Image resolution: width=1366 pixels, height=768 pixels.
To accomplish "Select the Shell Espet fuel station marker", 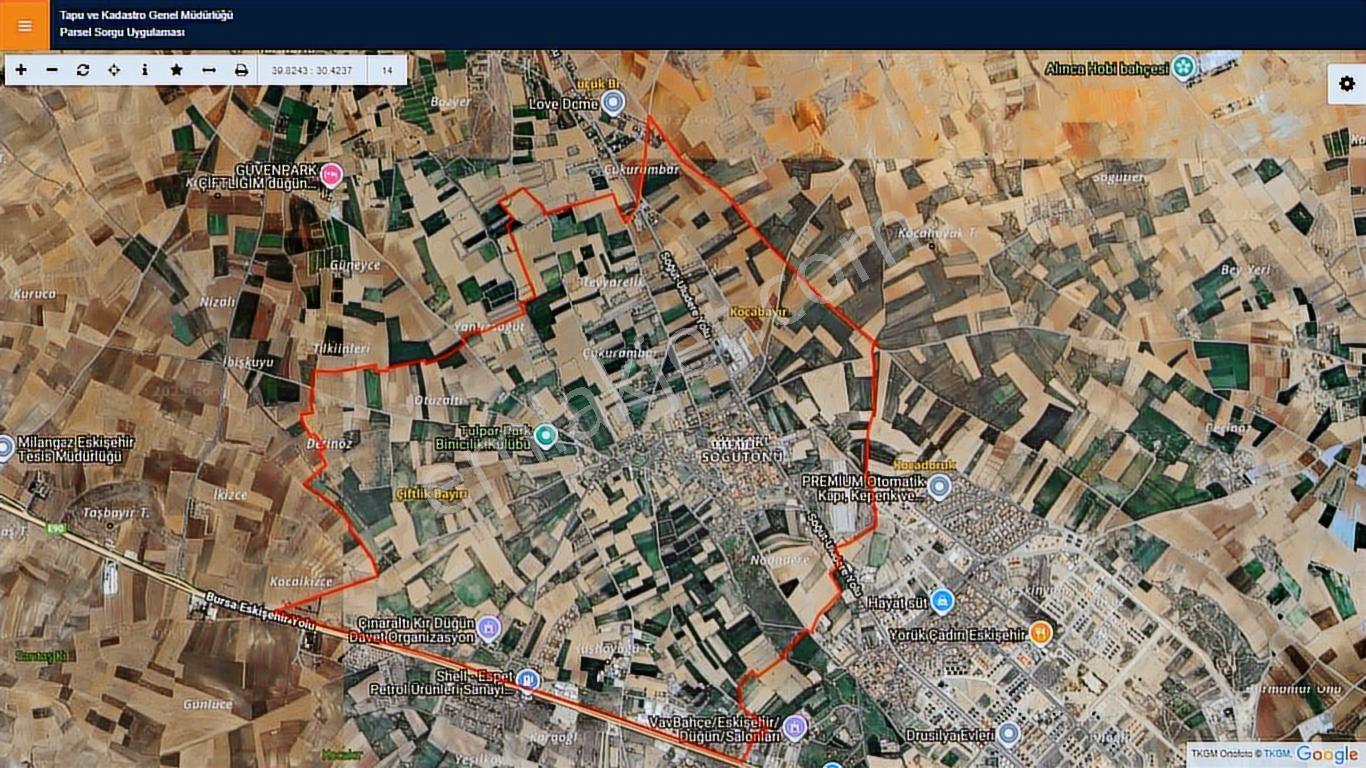I will click(x=527, y=681).
